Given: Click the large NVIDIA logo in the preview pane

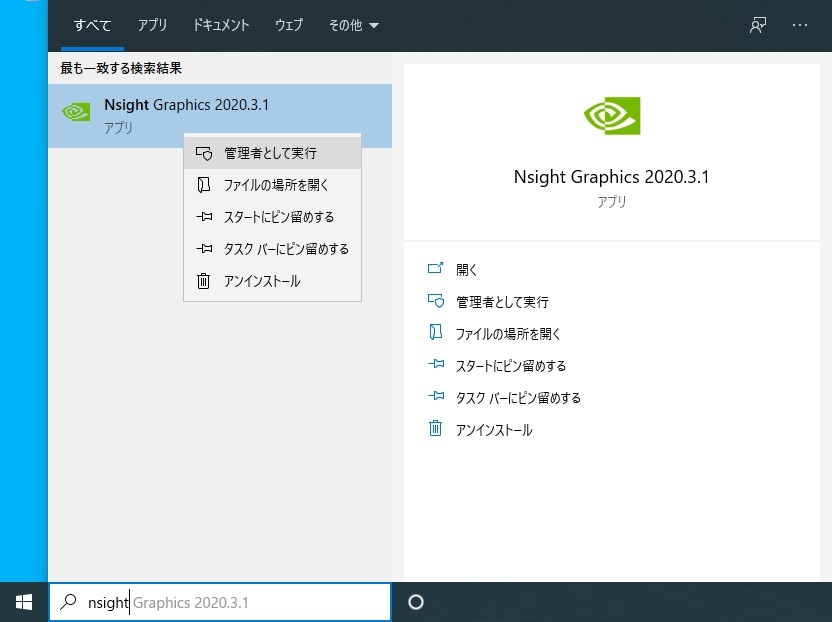Looking at the screenshot, I should [x=612, y=116].
